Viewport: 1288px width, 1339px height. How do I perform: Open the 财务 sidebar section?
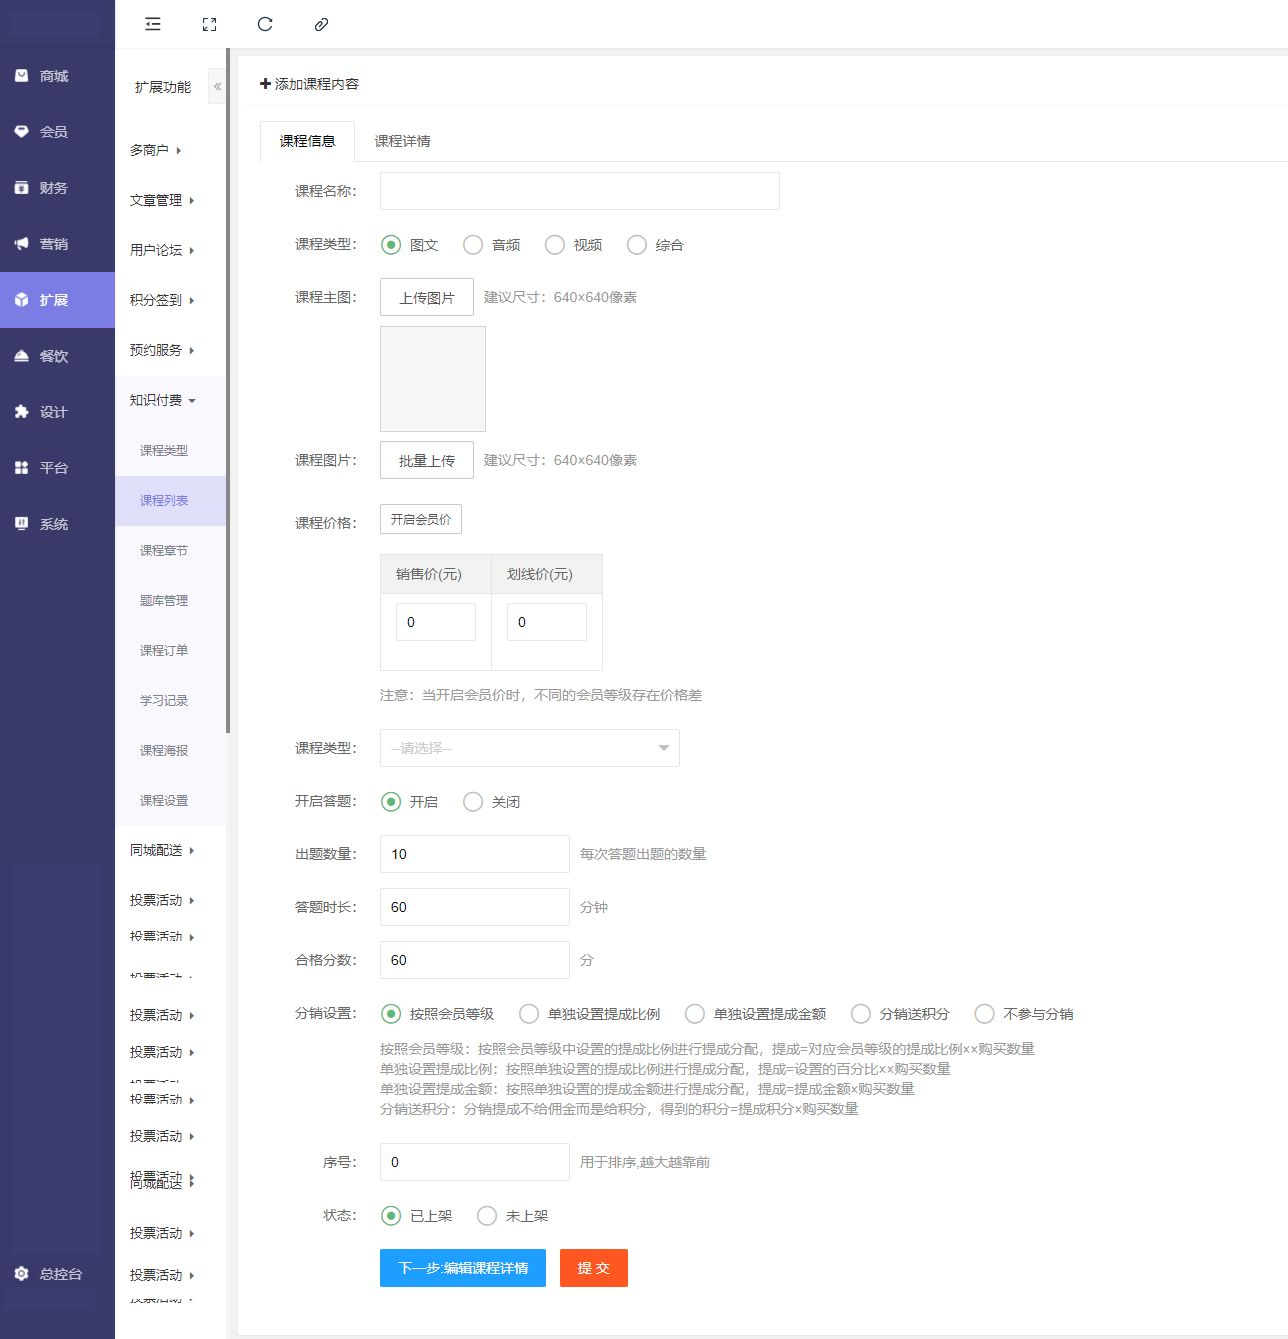pos(53,188)
